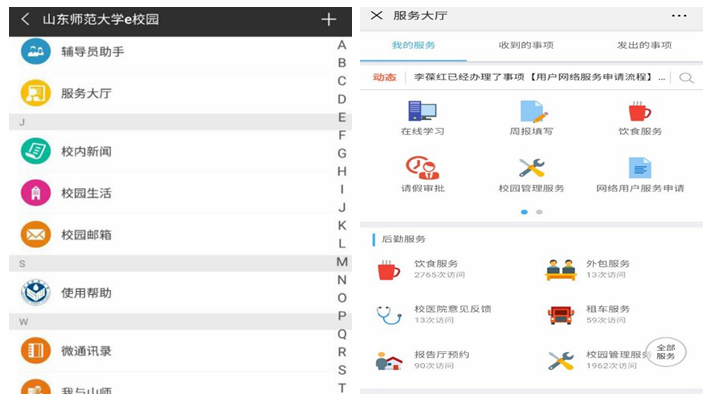Open 辅导员助手 icon in list
This screenshot has width=712, height=400.
click(x=35, y=51)
